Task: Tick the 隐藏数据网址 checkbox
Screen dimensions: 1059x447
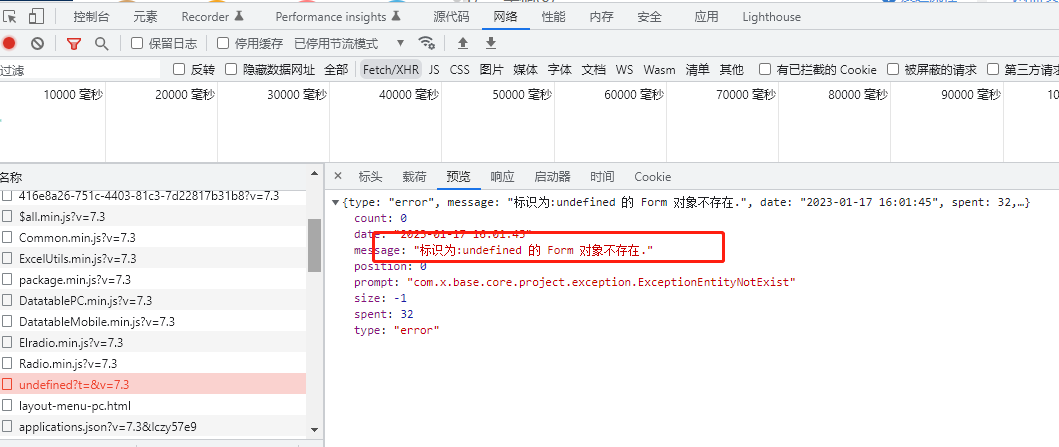Action: [x=231, y=69]
